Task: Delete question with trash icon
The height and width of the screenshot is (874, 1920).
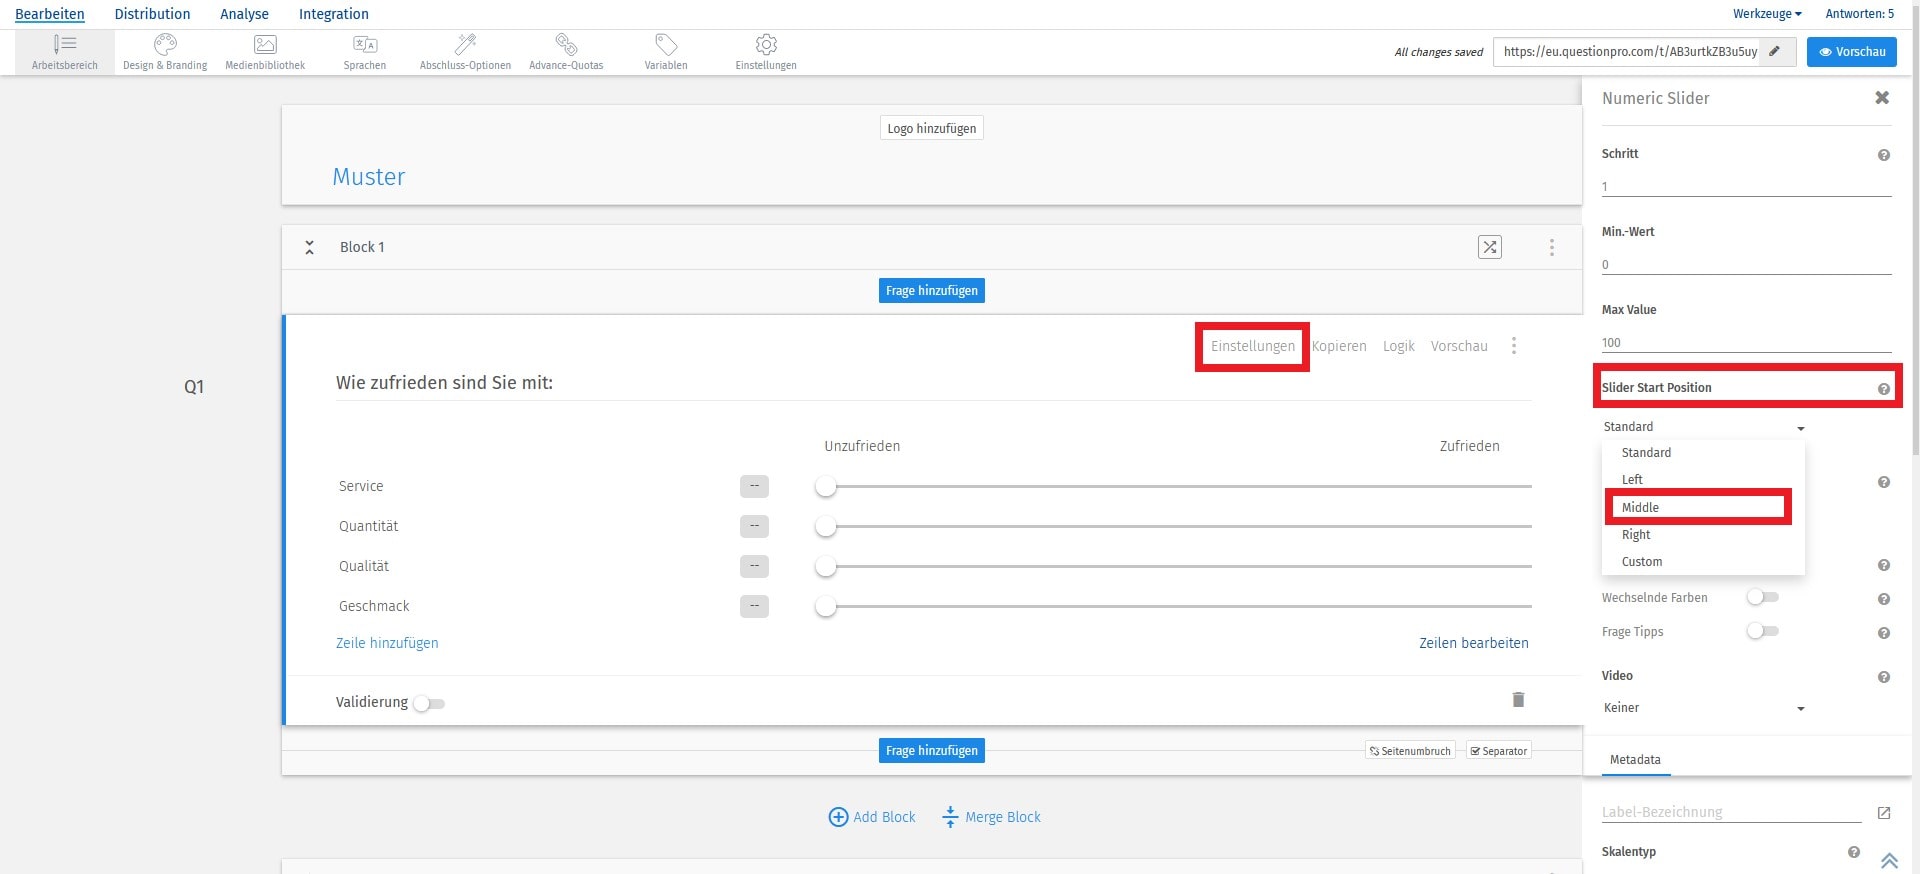Action: point(1518,699)
